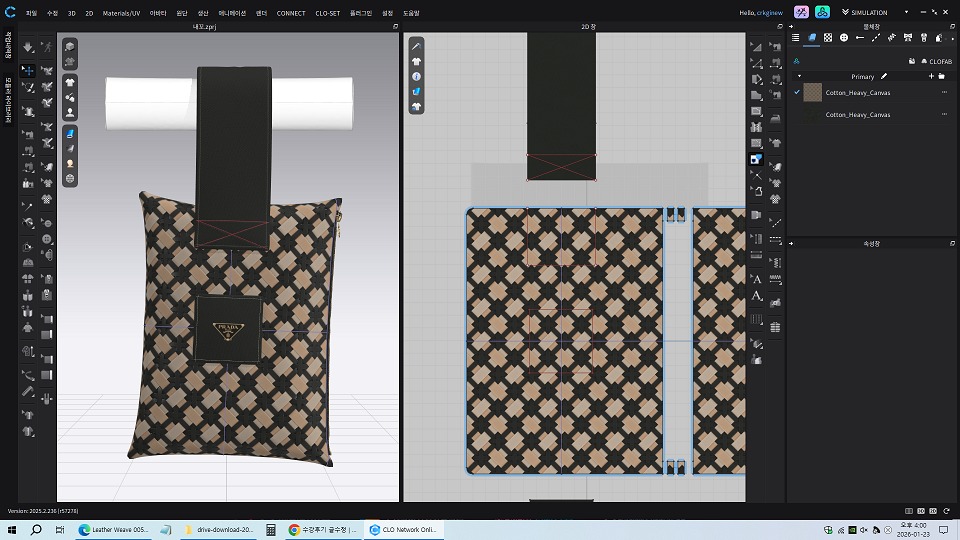960x540 pixels.
Task: Open the CONNECT menu
Action: 291,13
